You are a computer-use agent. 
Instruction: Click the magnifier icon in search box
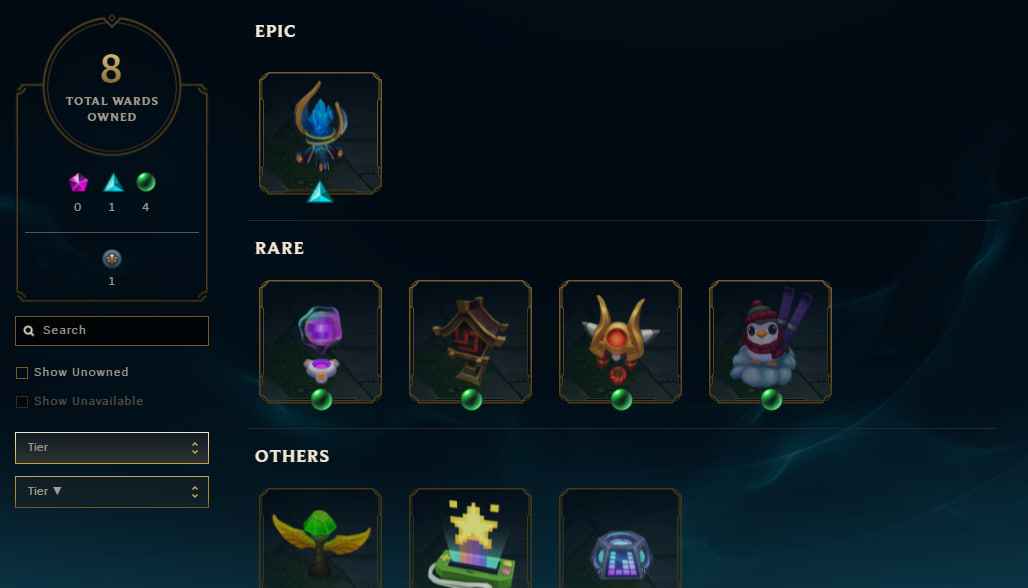[29, 330]
